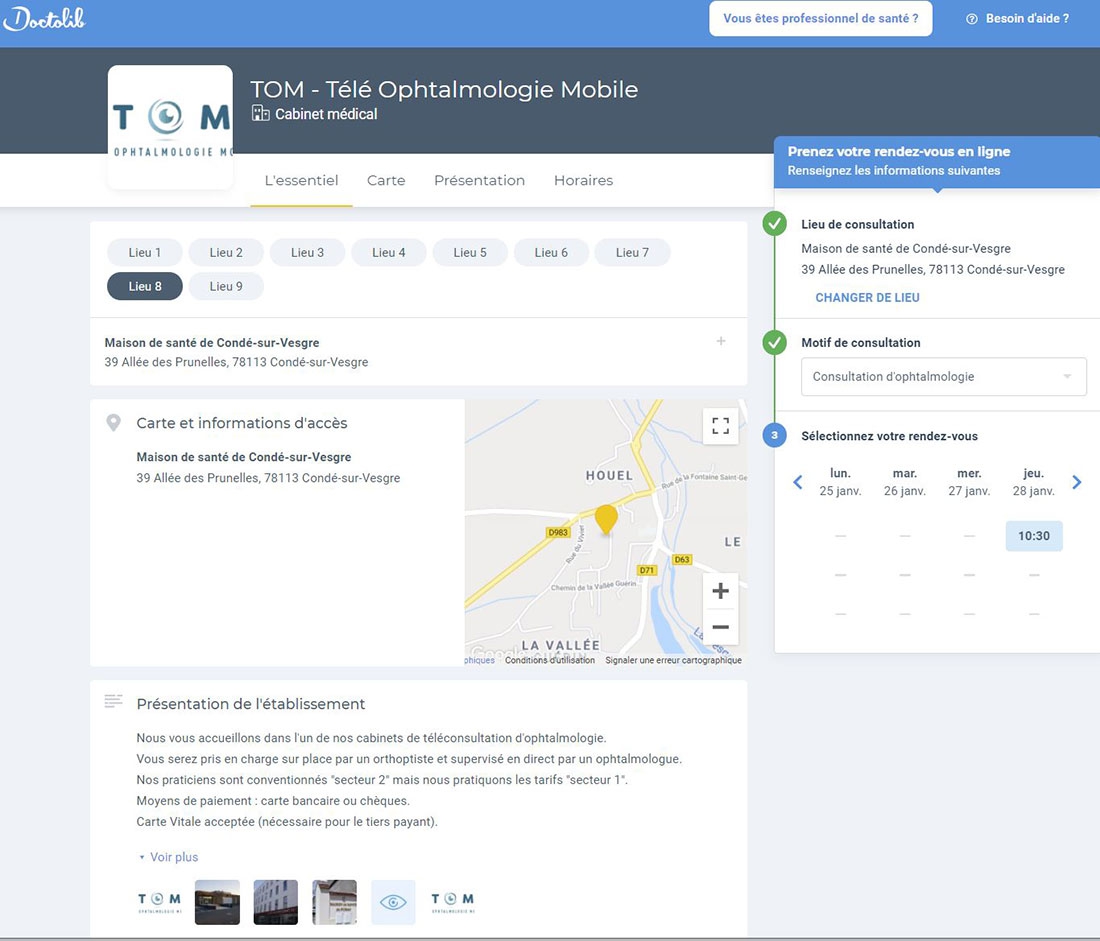Select Lieu 4 location
The height and width of the screenshot is (941, 1100).
click(389, 253)
